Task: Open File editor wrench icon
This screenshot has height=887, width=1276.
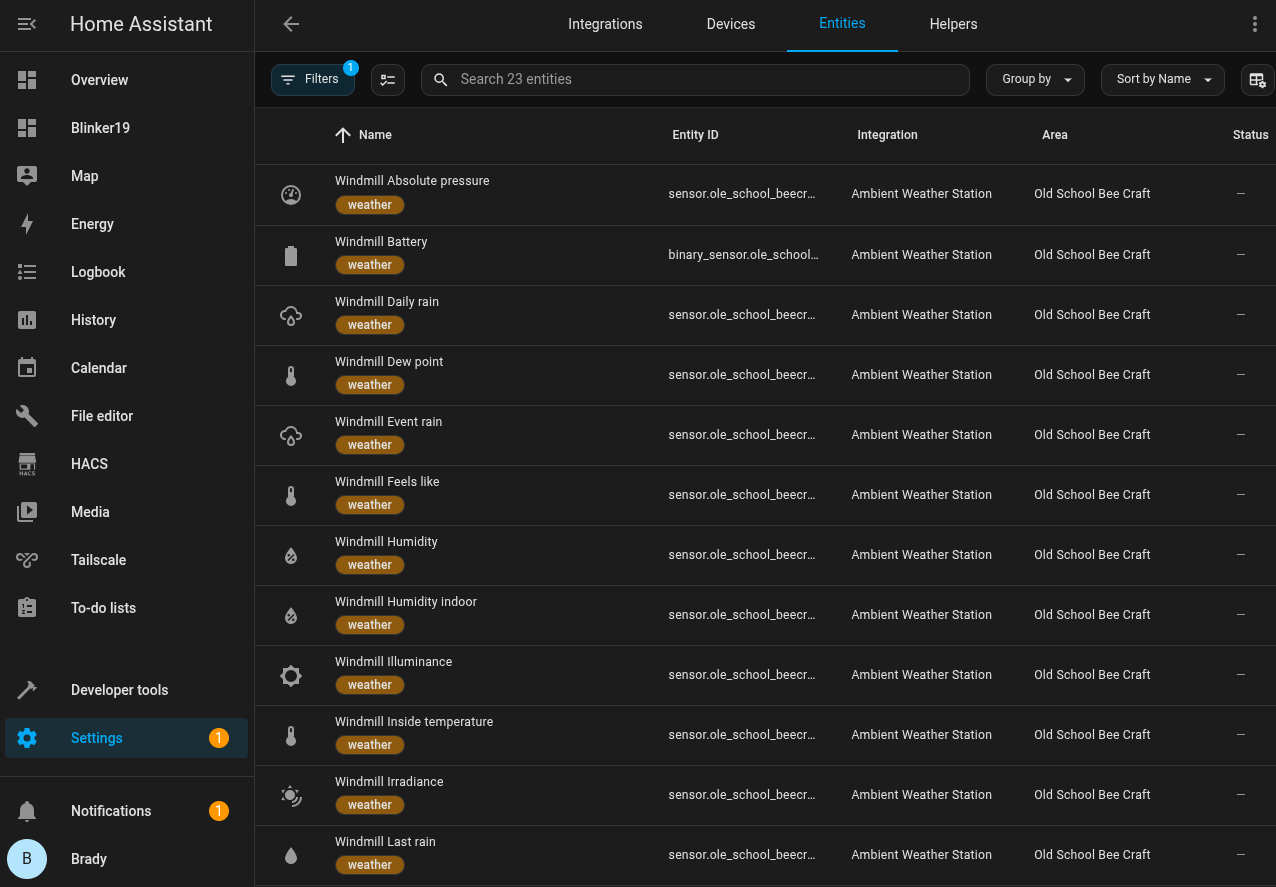Action: (x=27, y=416)
